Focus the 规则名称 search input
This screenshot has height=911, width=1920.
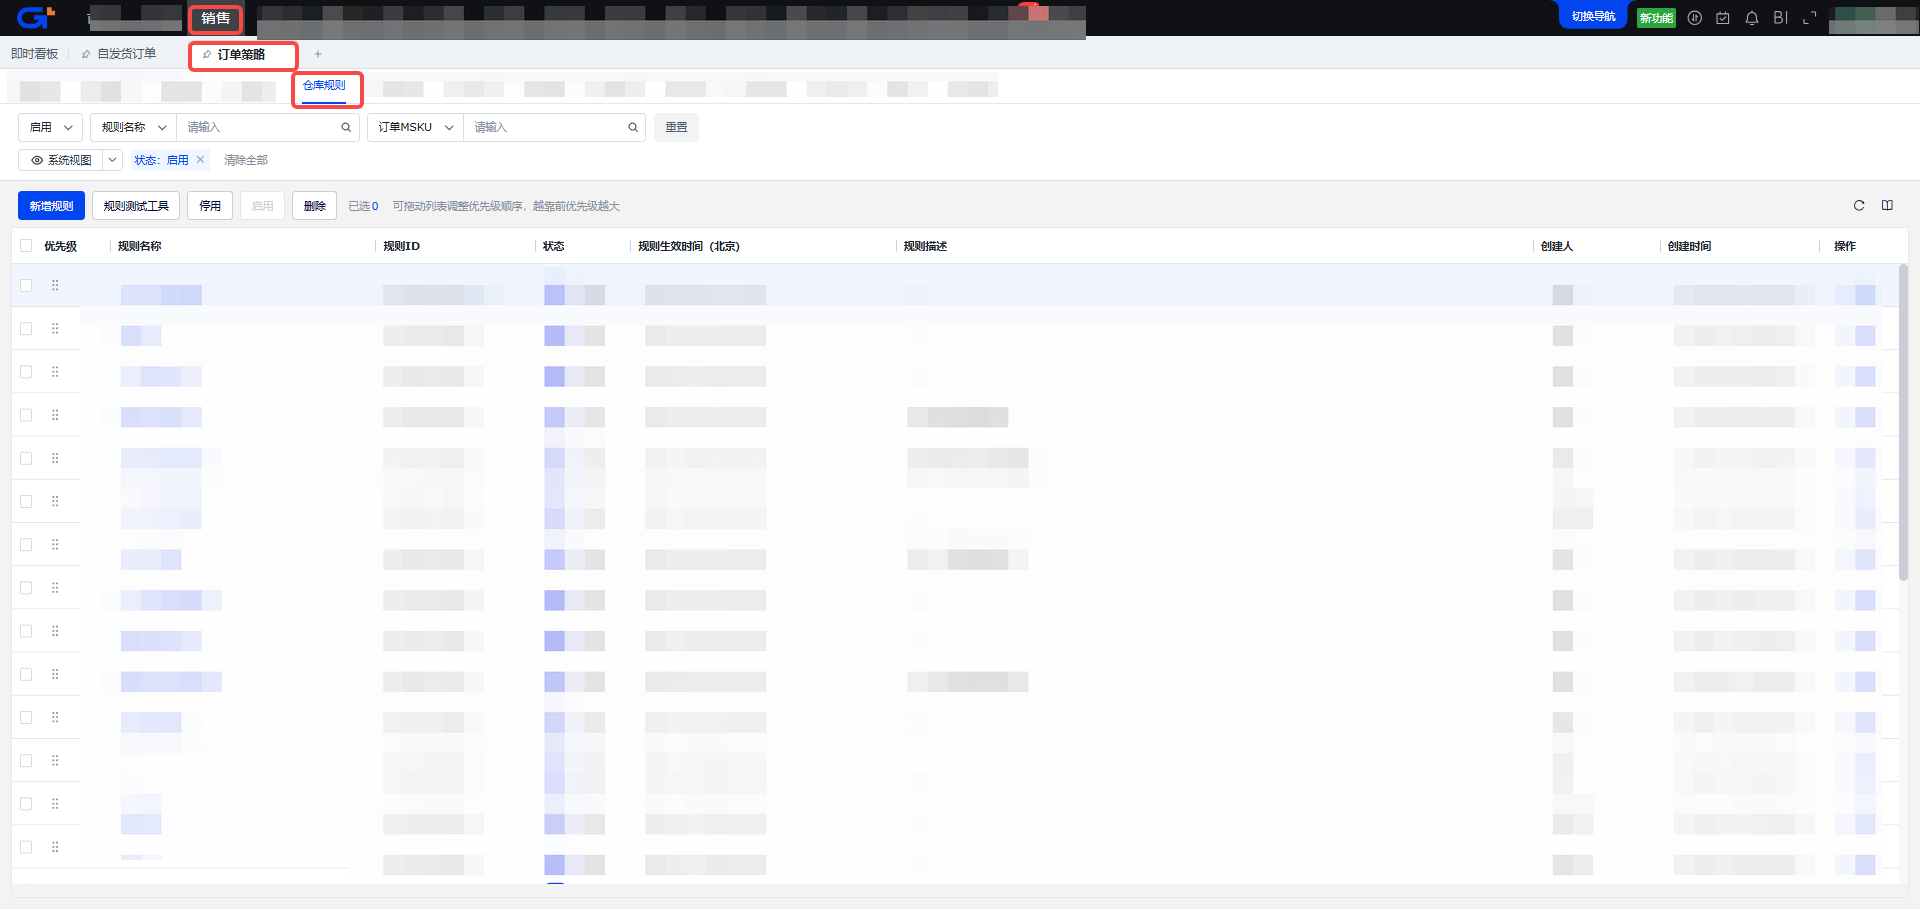pyautogui.click(x=262, y=127)
